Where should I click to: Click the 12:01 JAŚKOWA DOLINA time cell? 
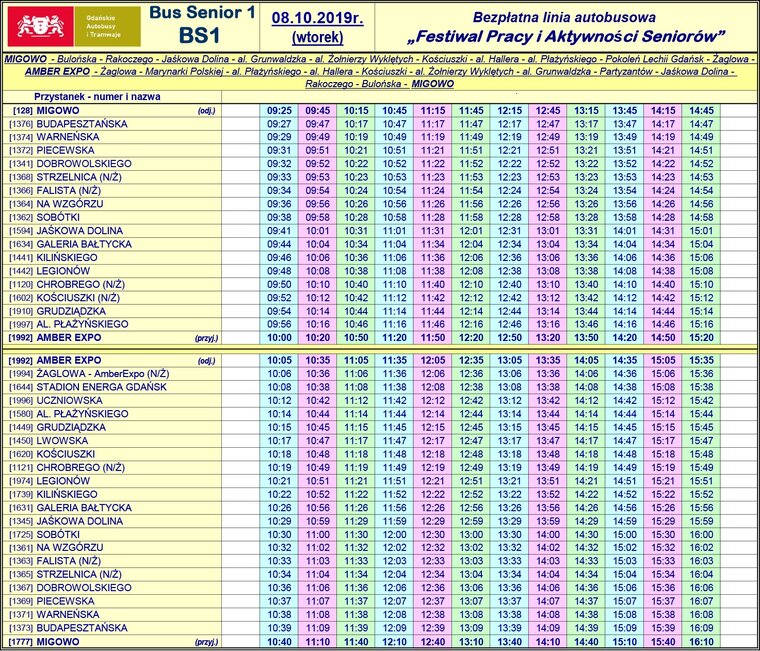pyautogui.click(x=471, y=231)
